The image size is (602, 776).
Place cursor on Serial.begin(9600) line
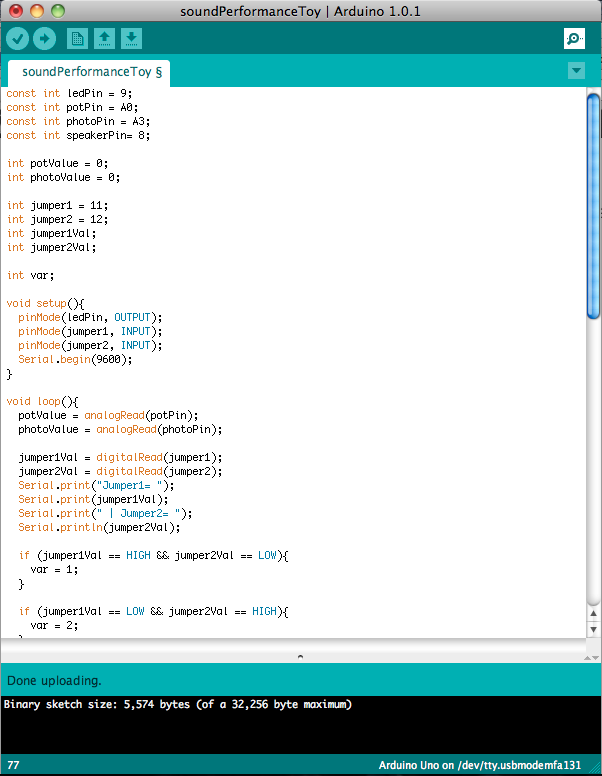click(x=75, y=359)
